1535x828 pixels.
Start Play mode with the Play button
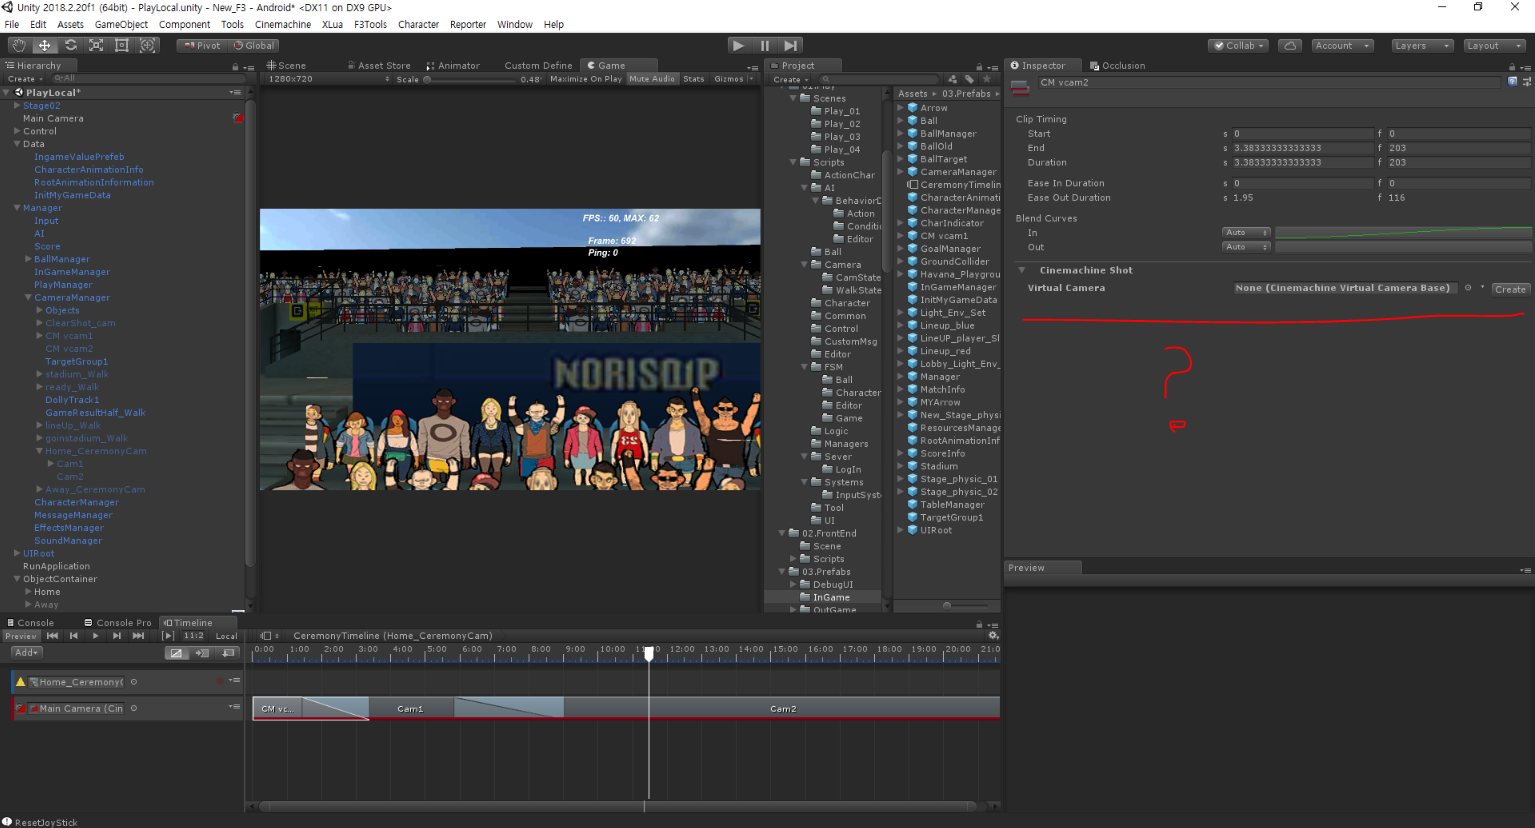(x=738, y=45)
